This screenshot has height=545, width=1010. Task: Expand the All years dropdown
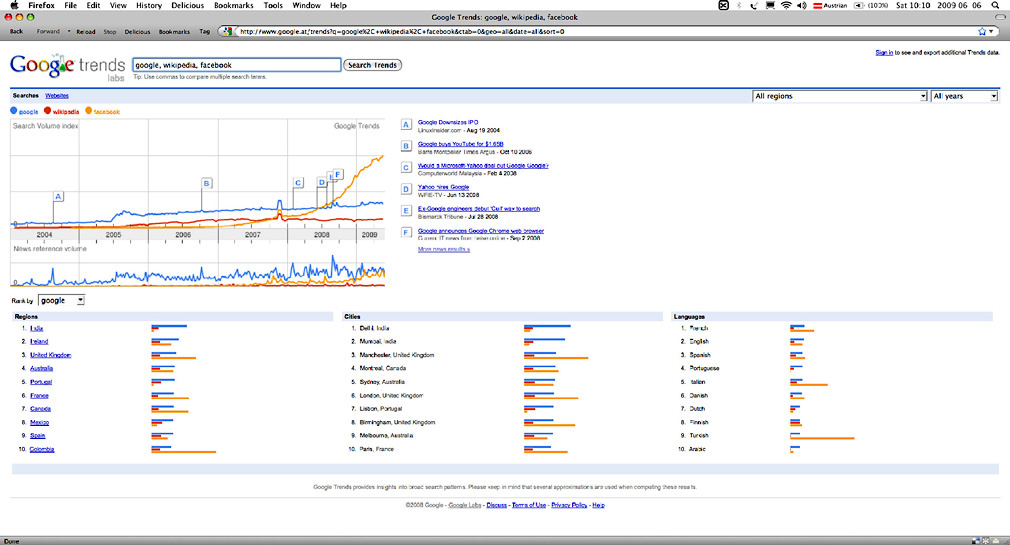pos(964,96)
